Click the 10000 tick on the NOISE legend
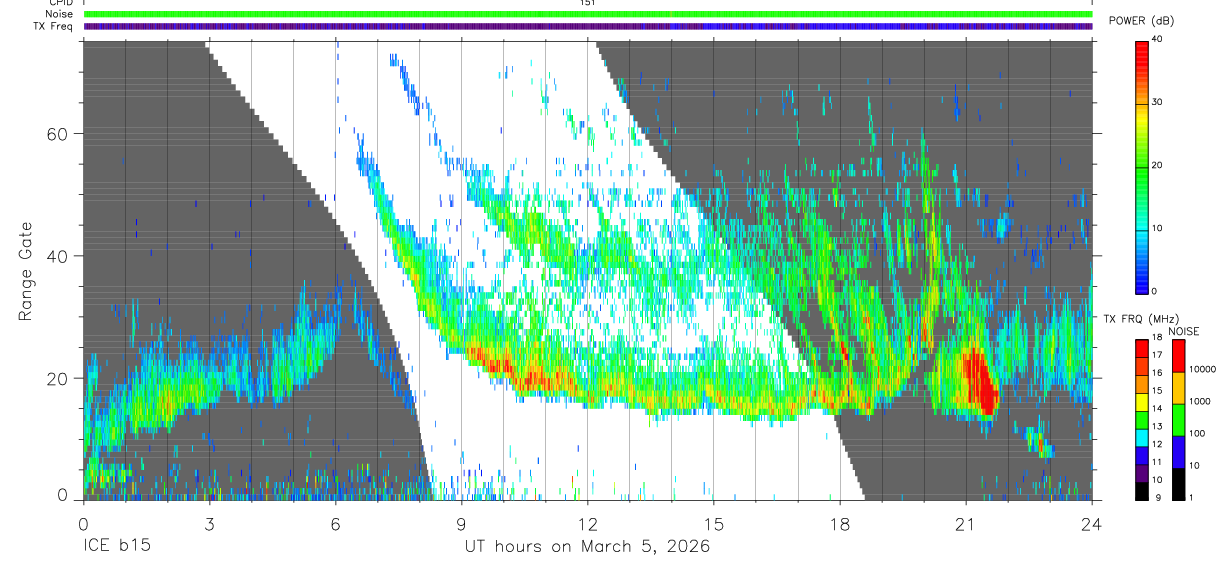This screenshot has width=1228, height=567. point(1203,369)
